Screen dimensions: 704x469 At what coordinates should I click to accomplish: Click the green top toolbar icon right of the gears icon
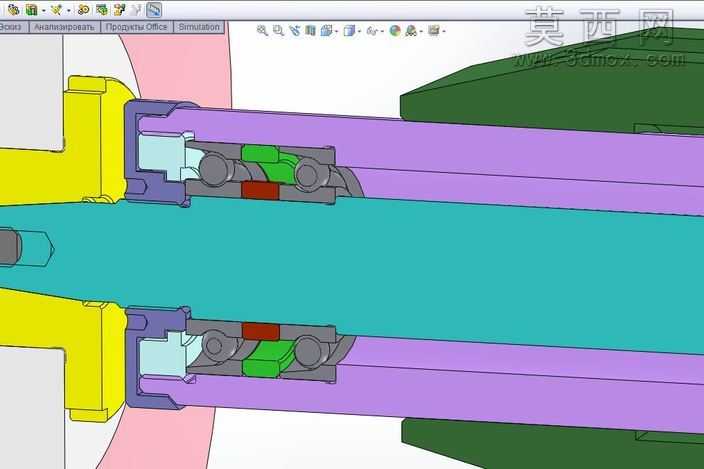[102, 9]
